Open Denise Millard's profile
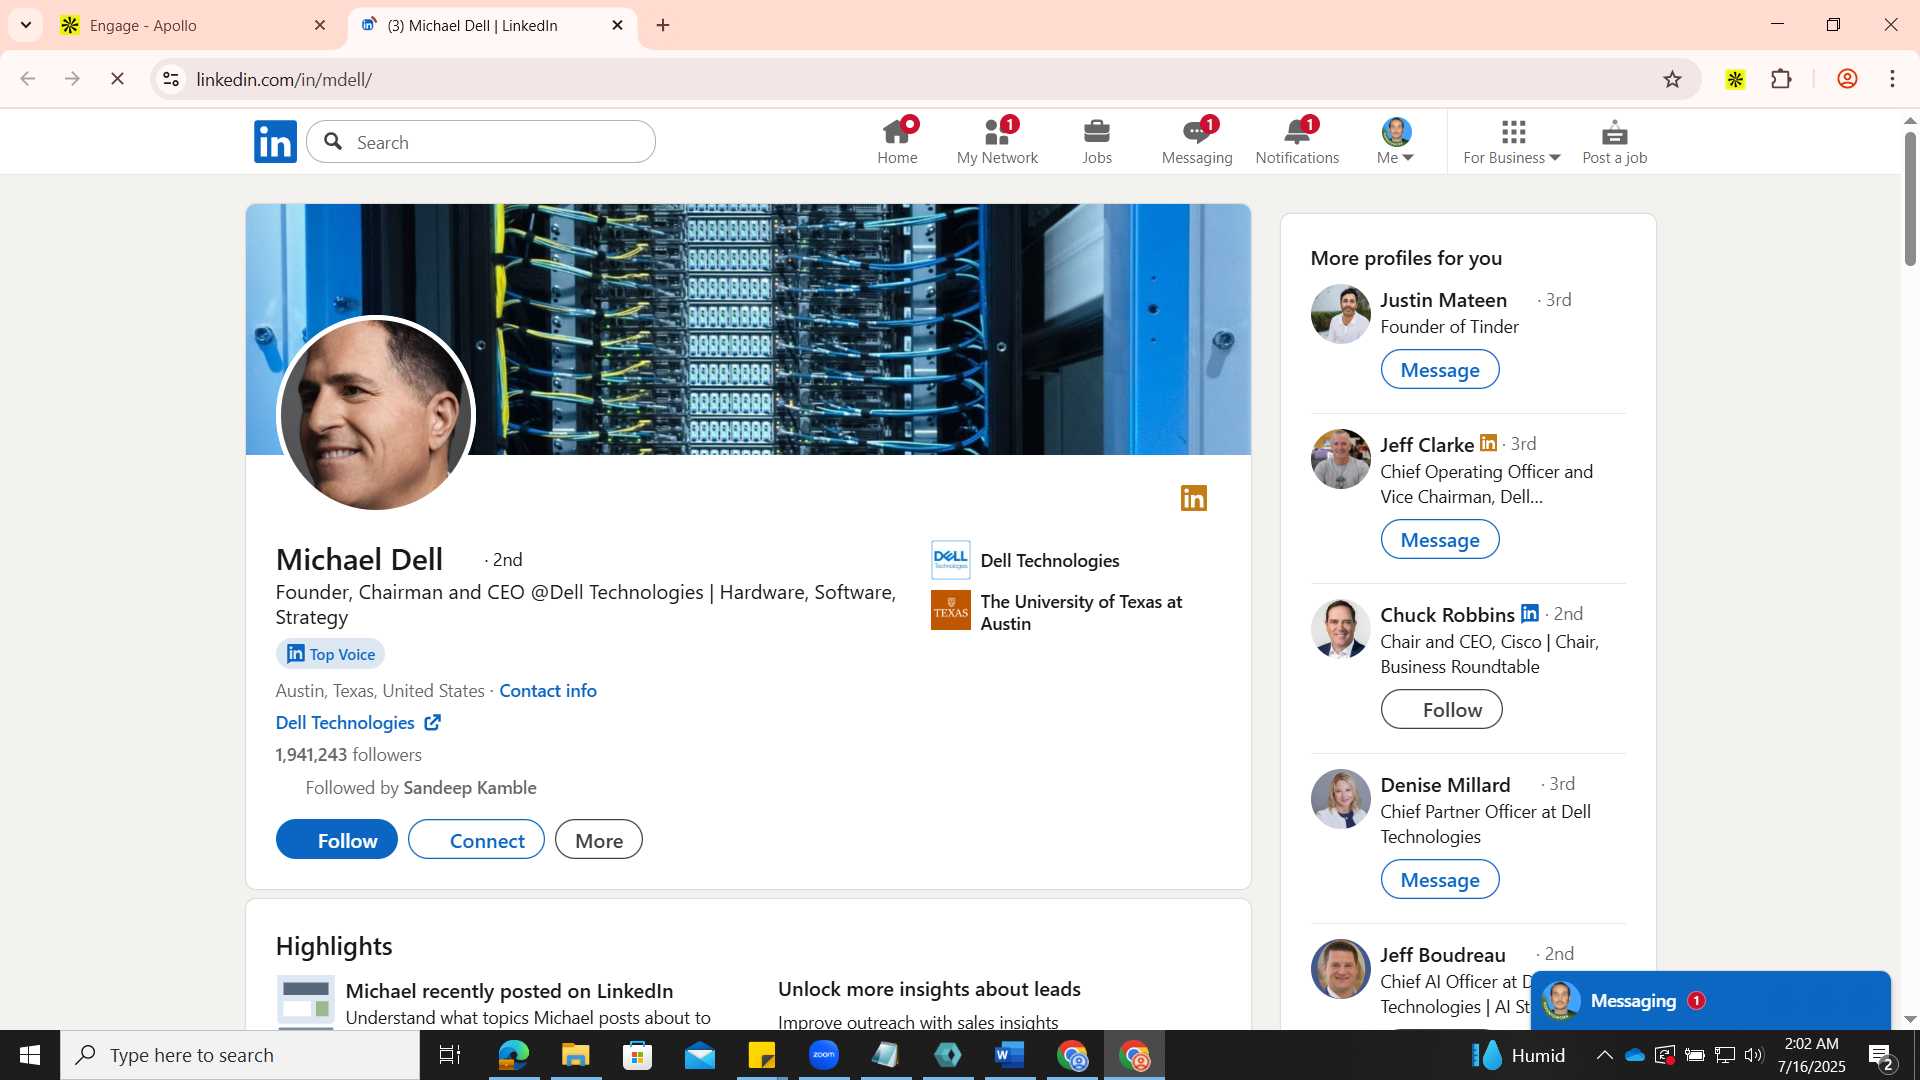 1445,785
